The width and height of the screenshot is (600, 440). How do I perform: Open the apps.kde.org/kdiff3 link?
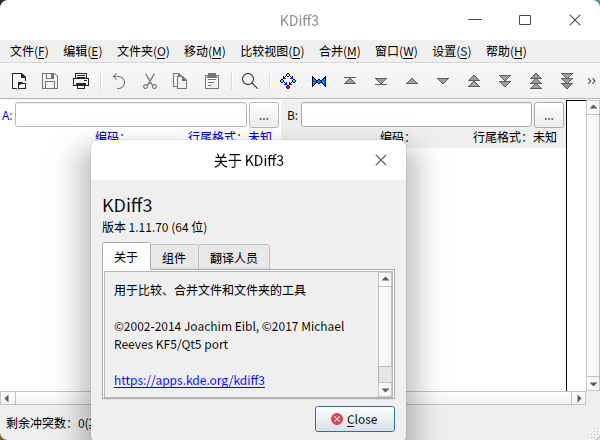pyautogui.click(x=189, y=381)
